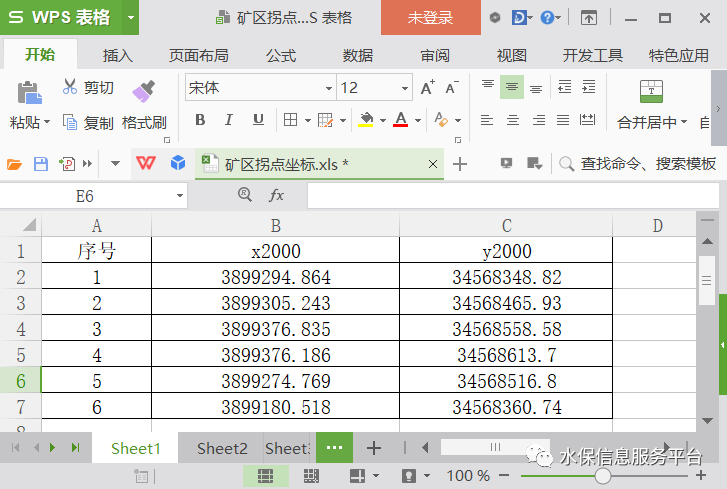This screenshot has width=727, height=489.
Task: Open the 页面布局 ribbon tab
Action: [198, 56]
